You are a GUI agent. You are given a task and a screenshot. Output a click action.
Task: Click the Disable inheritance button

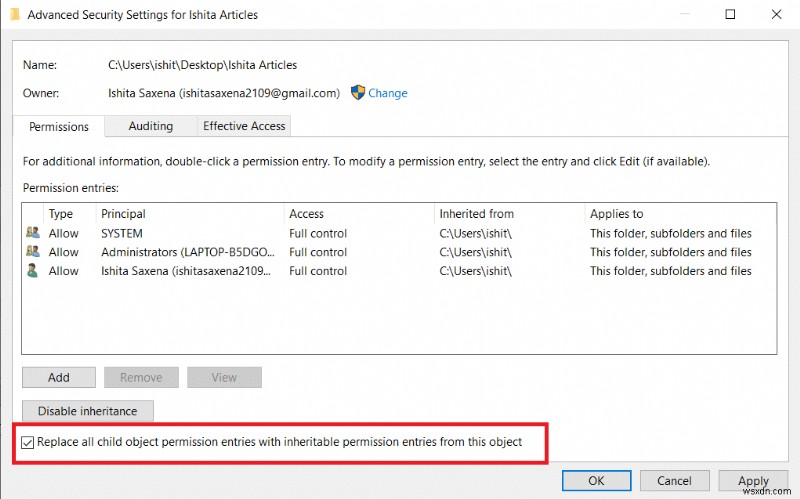(87, 411)
